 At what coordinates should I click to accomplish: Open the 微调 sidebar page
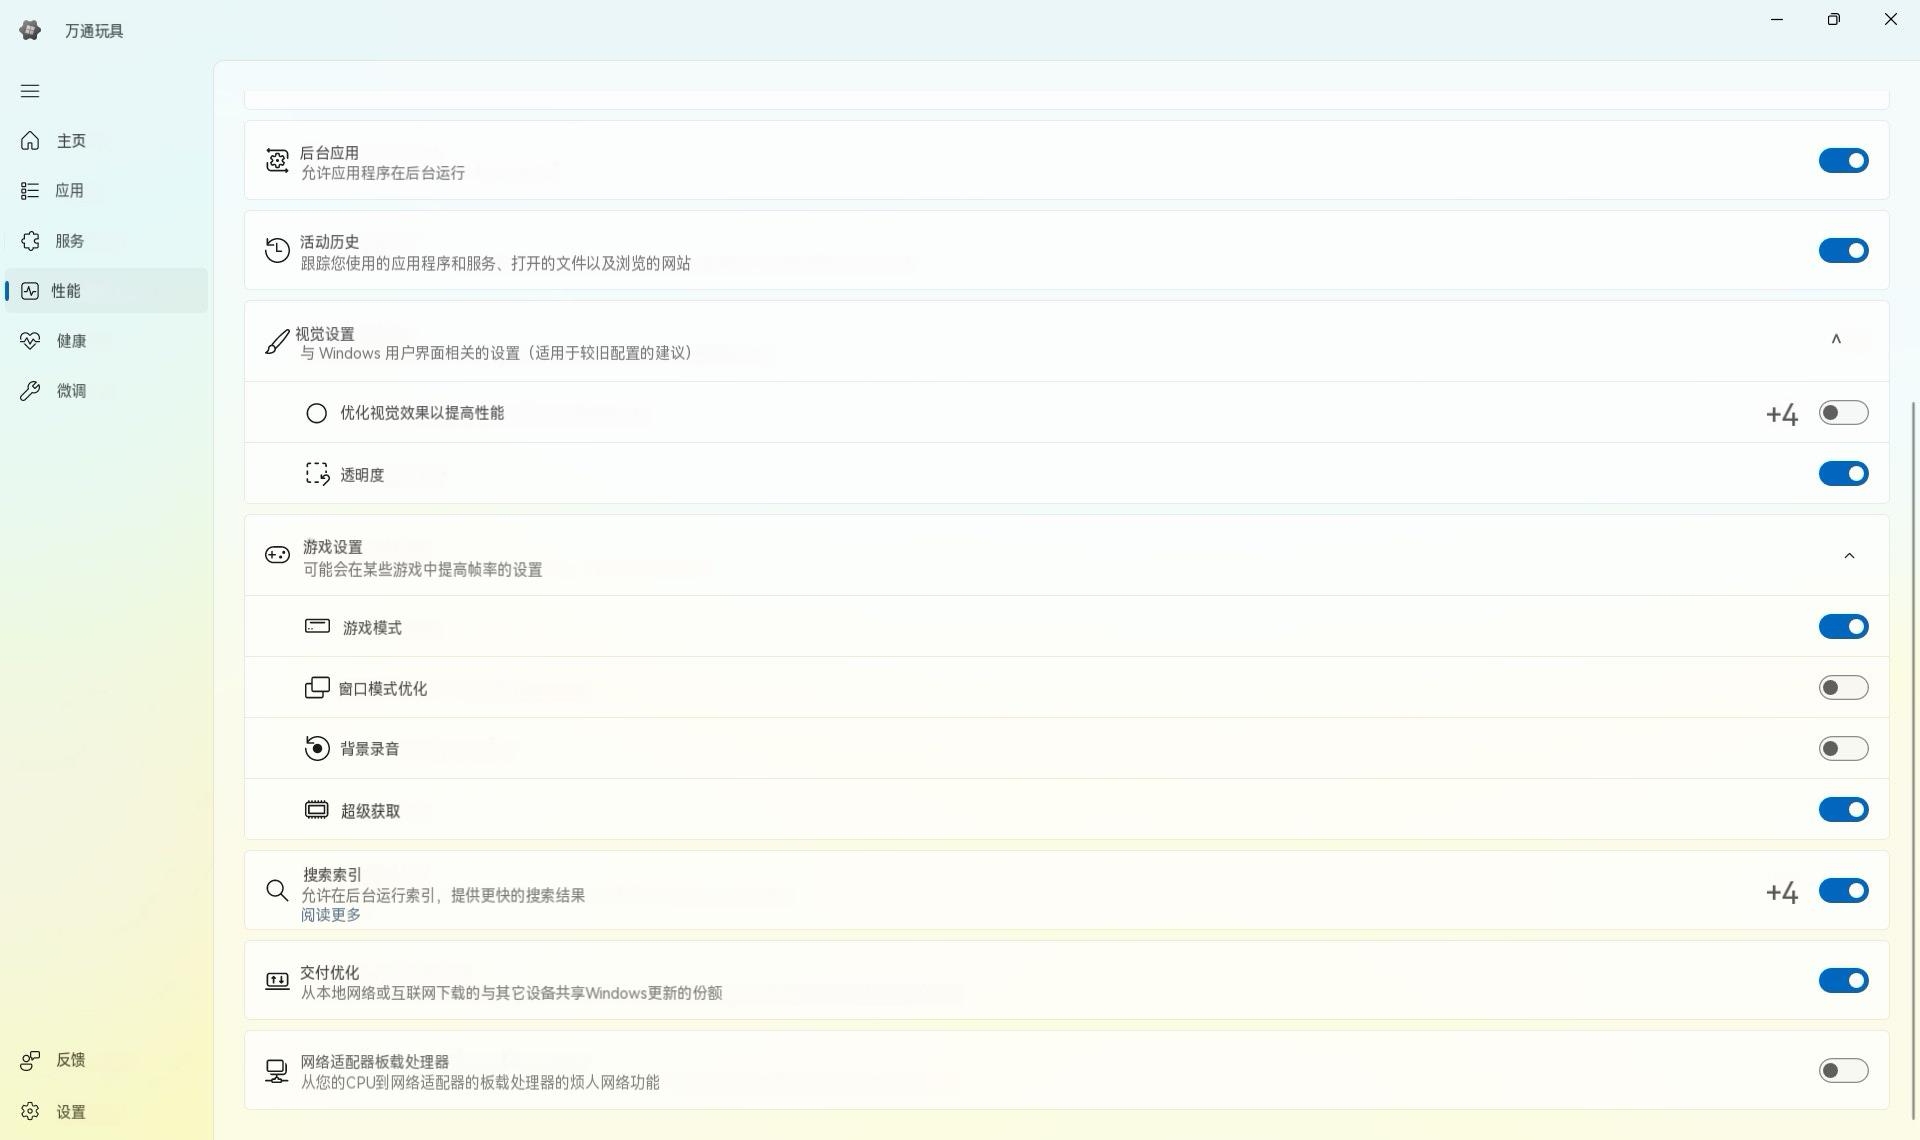[x=70, y=391]
